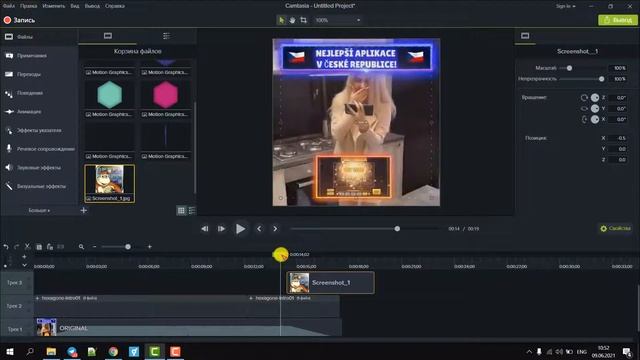This screenshot has height=360, width=640.
Task: Click the Y rotation dial
Action: coord(595,109)
